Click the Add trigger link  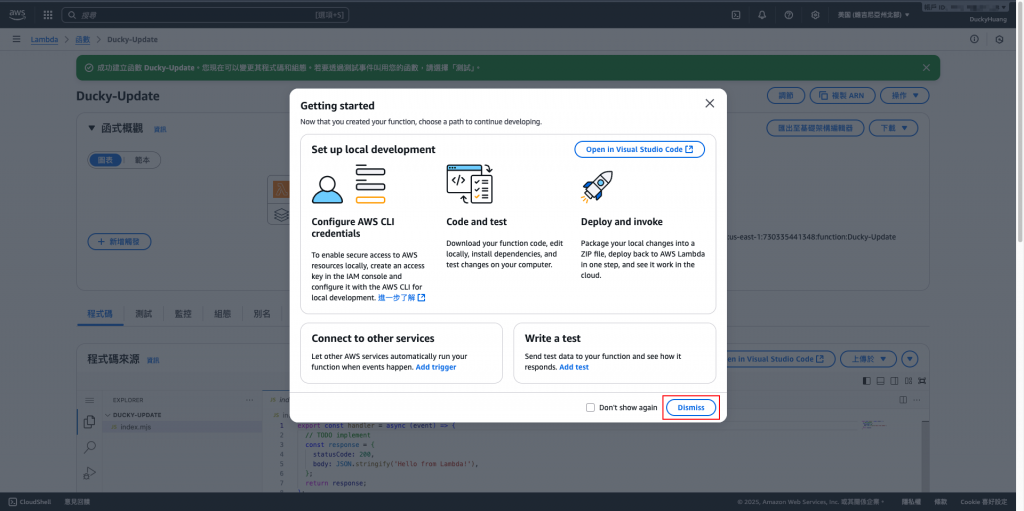click(x=436, y=367)
